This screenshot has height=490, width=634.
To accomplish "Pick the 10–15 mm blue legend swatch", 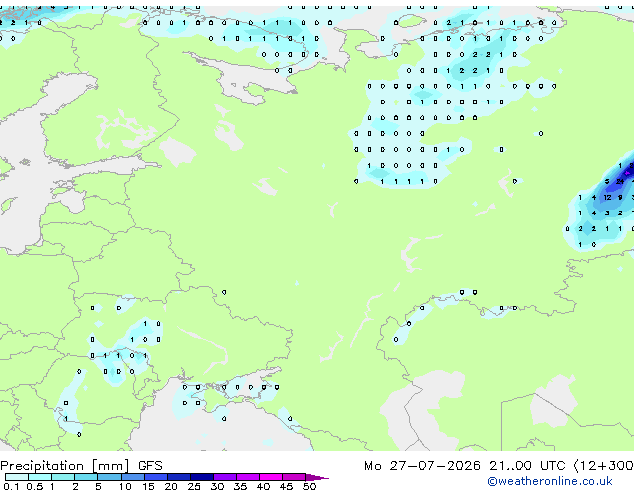I will 132,477.
